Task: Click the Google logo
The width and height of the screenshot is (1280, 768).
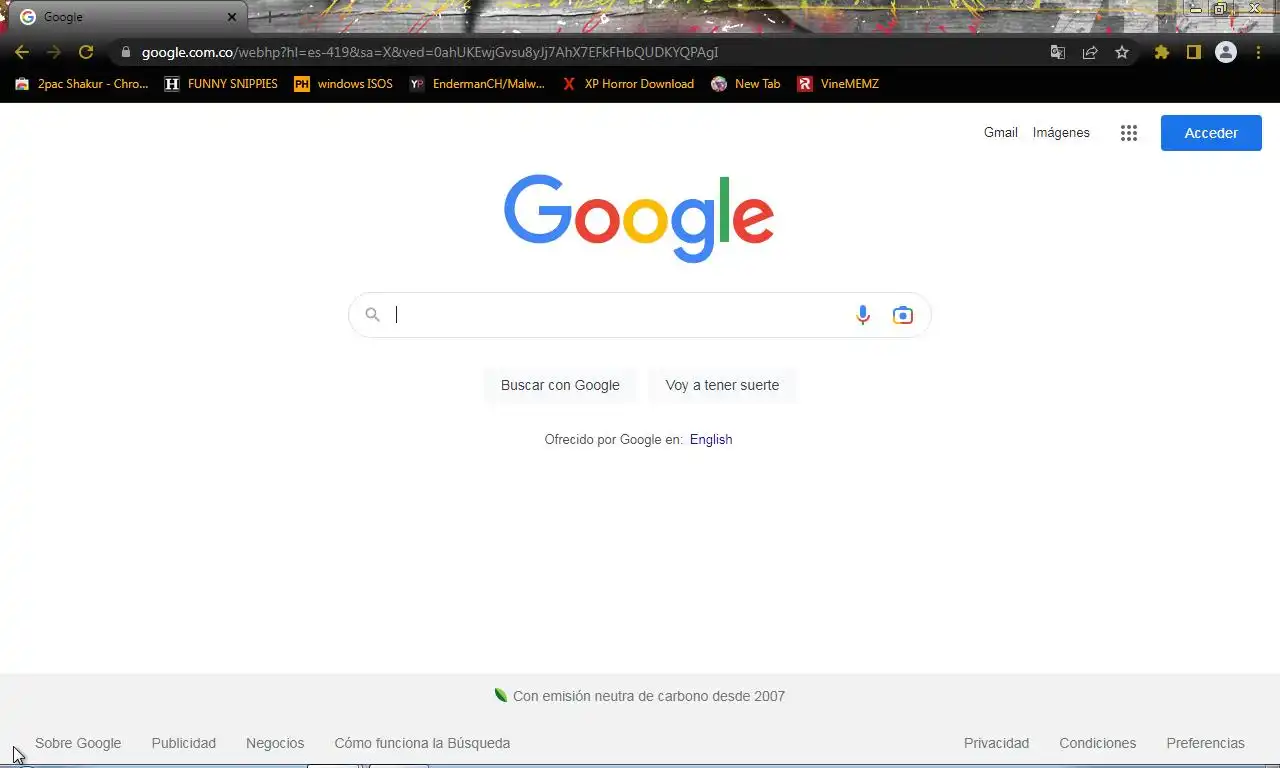Action: click(x=639, y=218)
